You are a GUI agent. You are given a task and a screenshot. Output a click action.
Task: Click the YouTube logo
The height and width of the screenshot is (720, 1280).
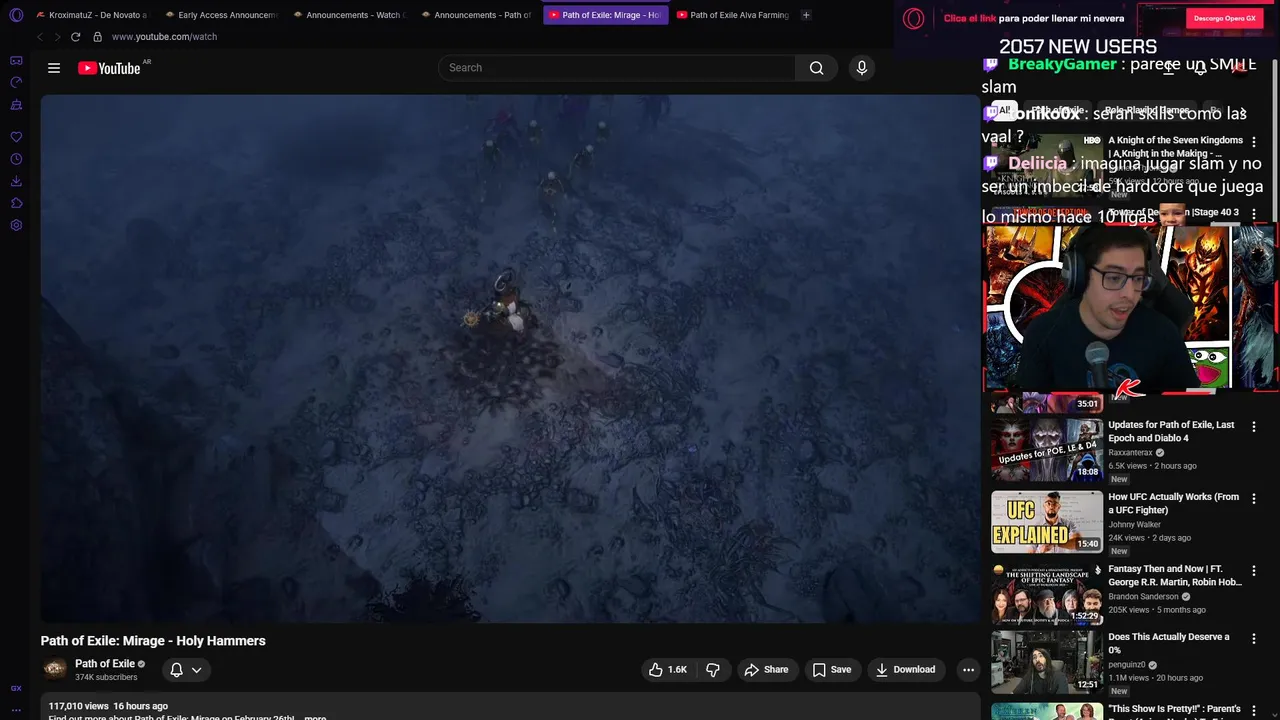109,68
